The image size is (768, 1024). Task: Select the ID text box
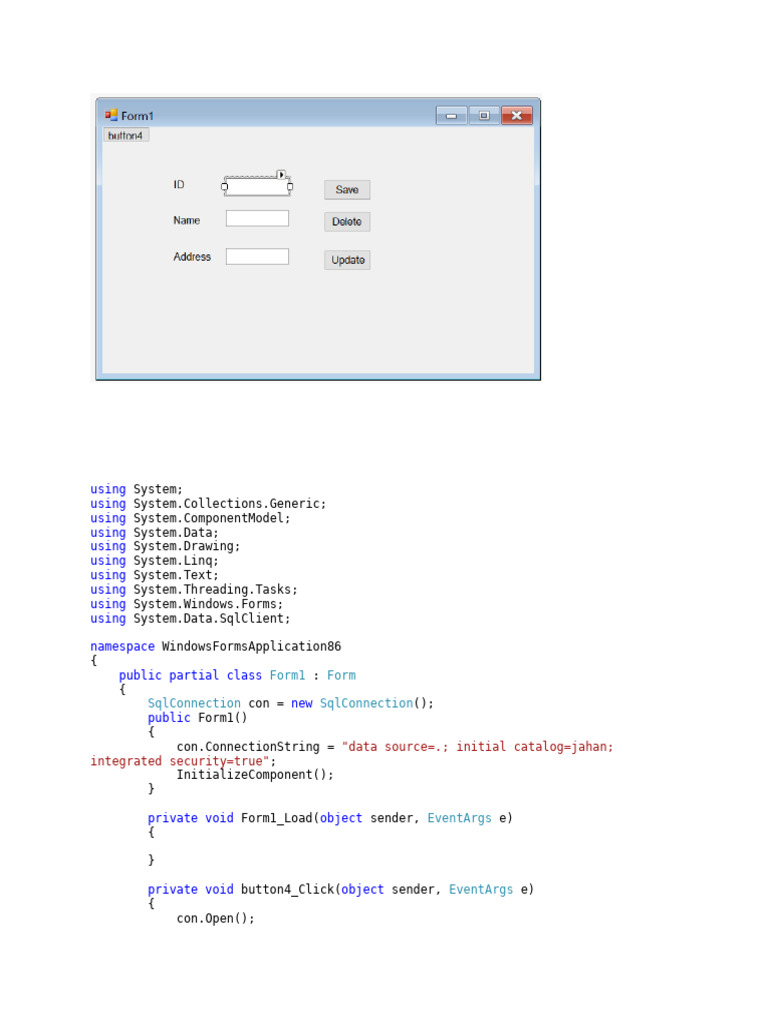click(257, 187)
